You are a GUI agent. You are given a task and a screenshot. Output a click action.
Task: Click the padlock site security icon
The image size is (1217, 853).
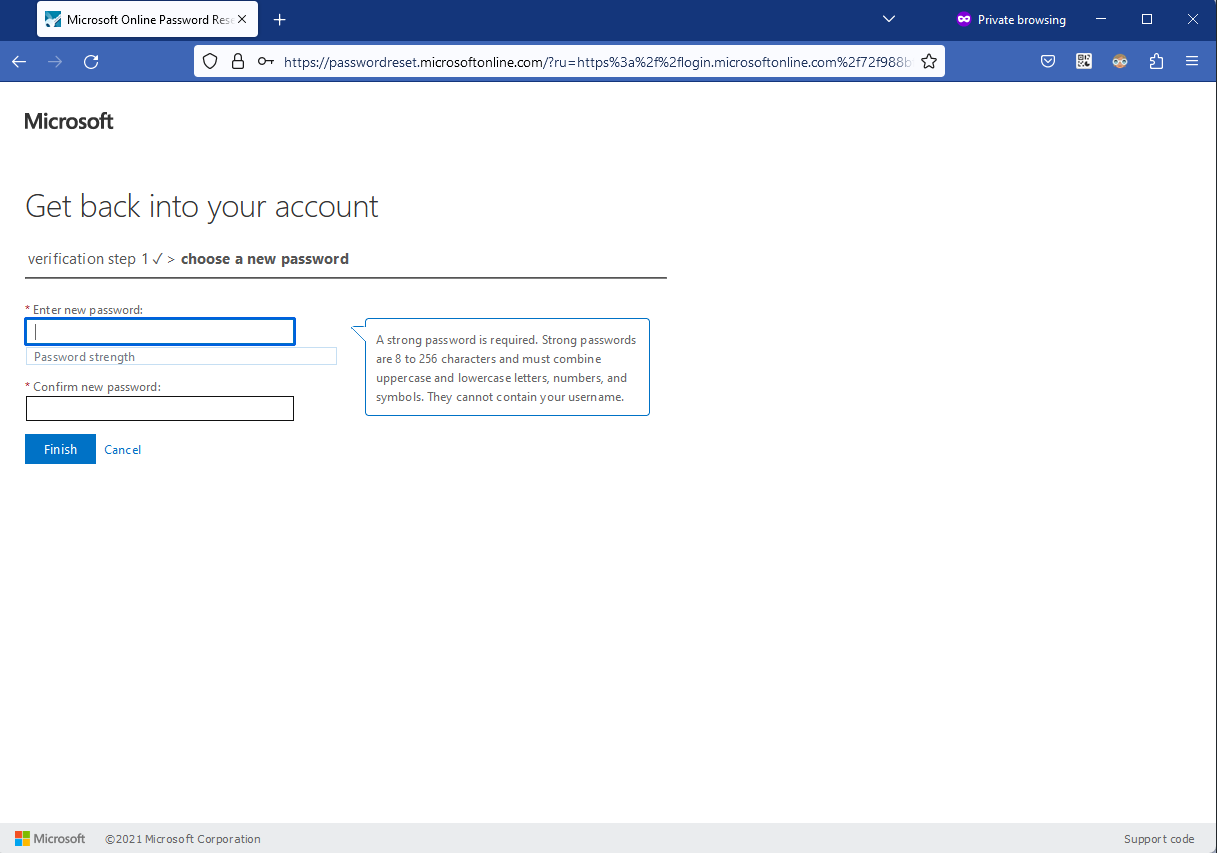click(x=237, y=61)
